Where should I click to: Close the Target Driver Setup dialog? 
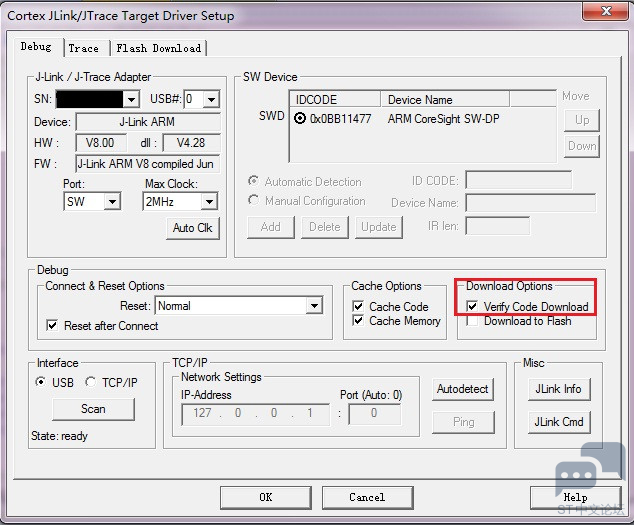607,15
